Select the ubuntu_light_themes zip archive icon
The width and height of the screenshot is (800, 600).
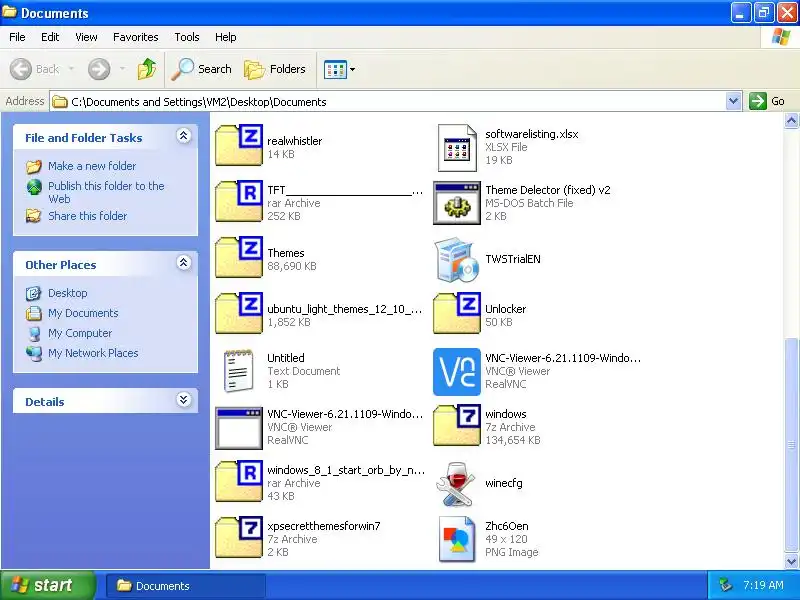239,313
